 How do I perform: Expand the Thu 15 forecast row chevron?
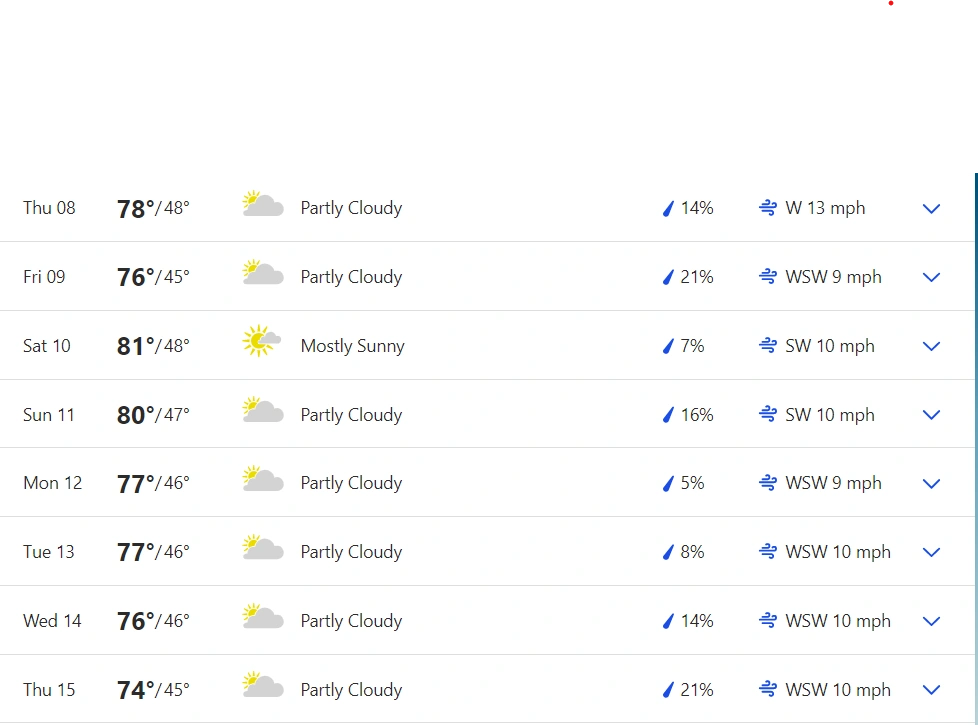[x=931, y=690]
